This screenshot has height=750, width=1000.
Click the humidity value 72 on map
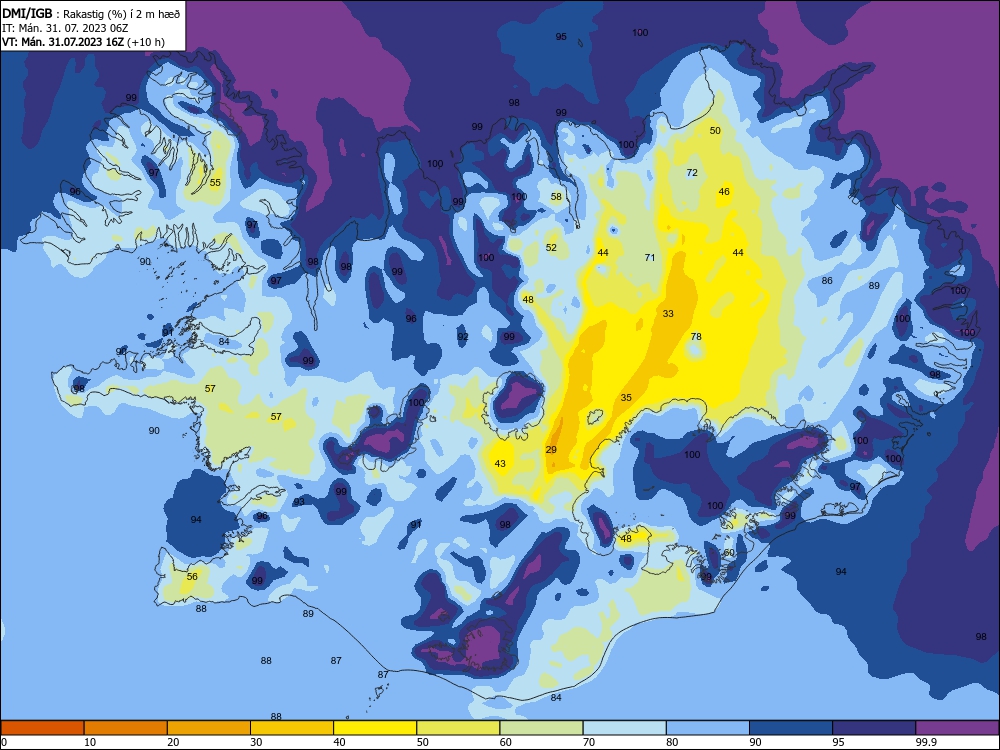692,173
